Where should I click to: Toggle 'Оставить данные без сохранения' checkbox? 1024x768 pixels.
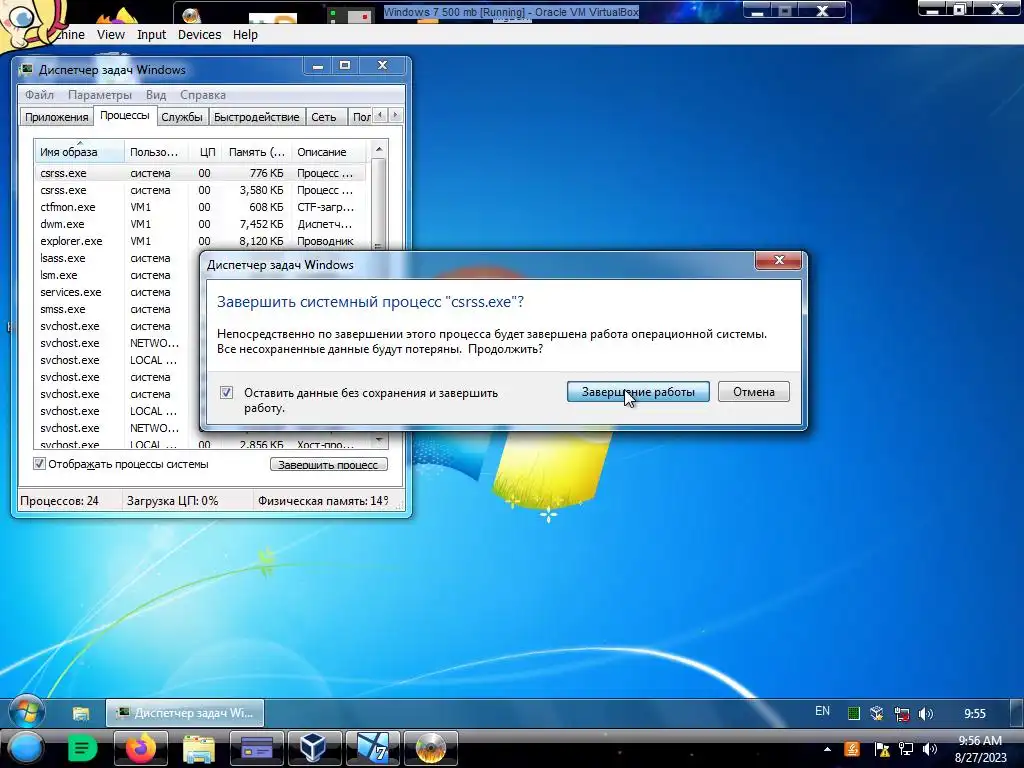226,392
